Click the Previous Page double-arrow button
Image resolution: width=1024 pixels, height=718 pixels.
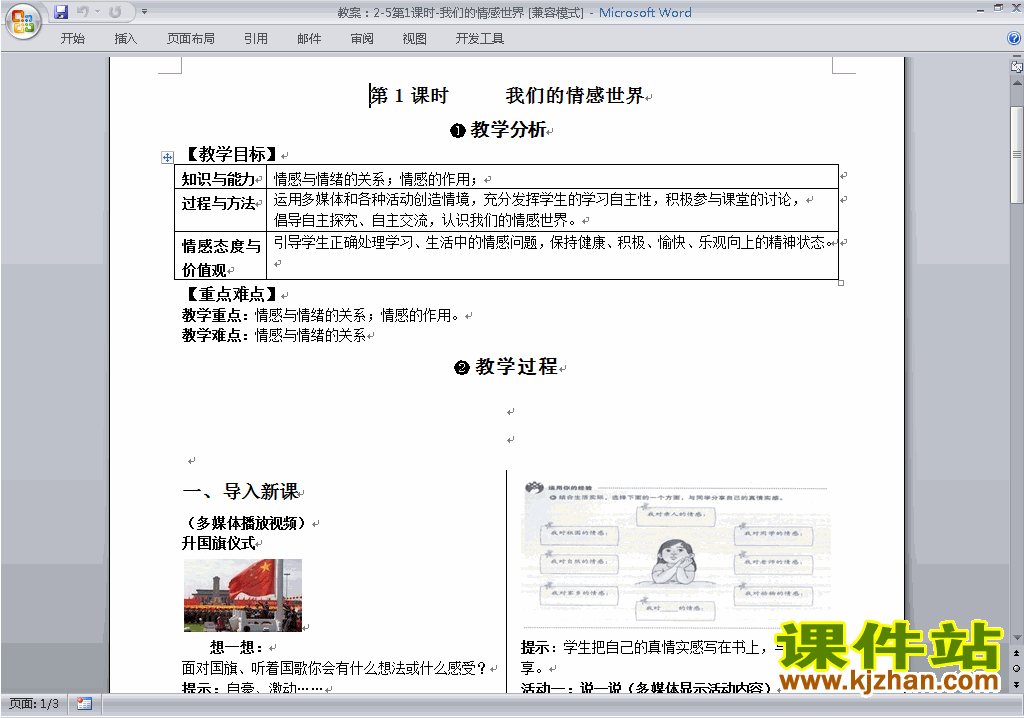coord(1017,653)
